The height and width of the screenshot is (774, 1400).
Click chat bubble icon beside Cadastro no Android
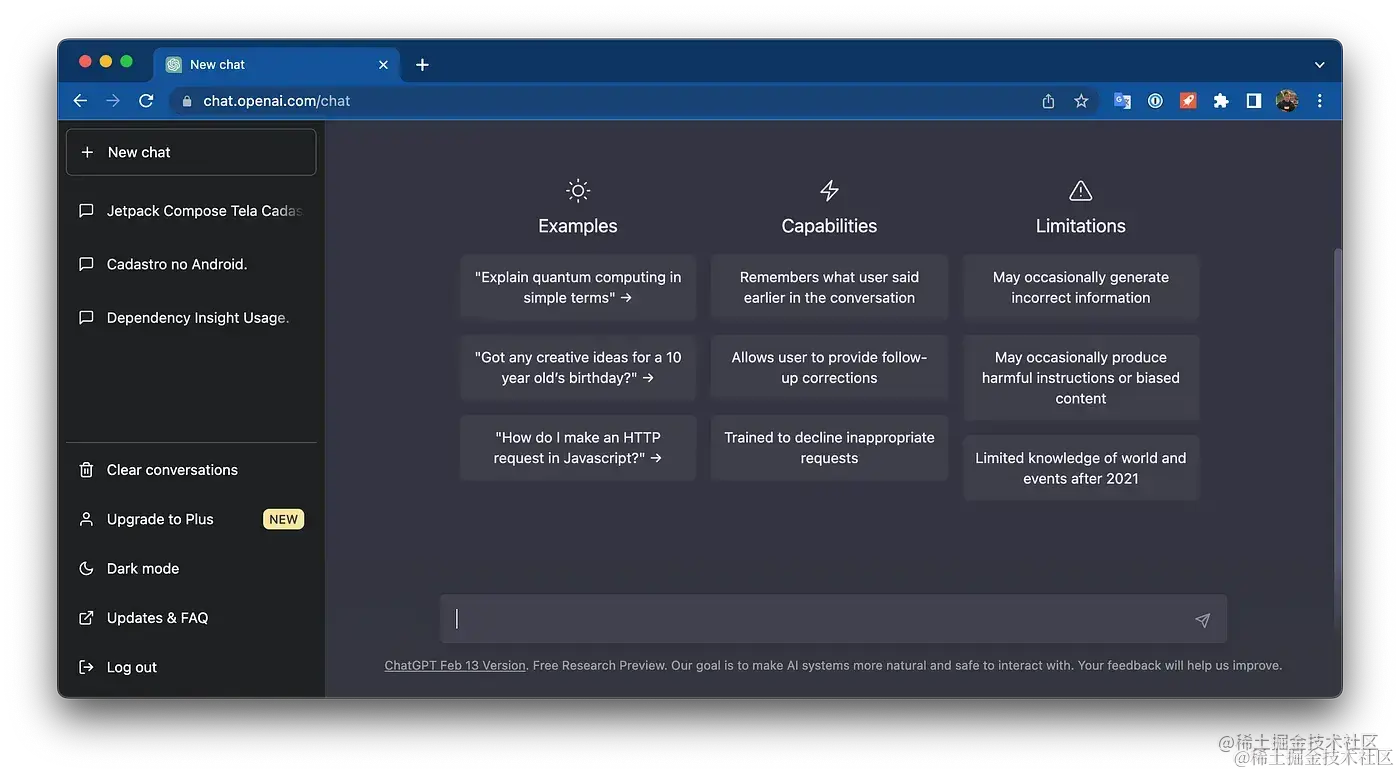point(86,264)
